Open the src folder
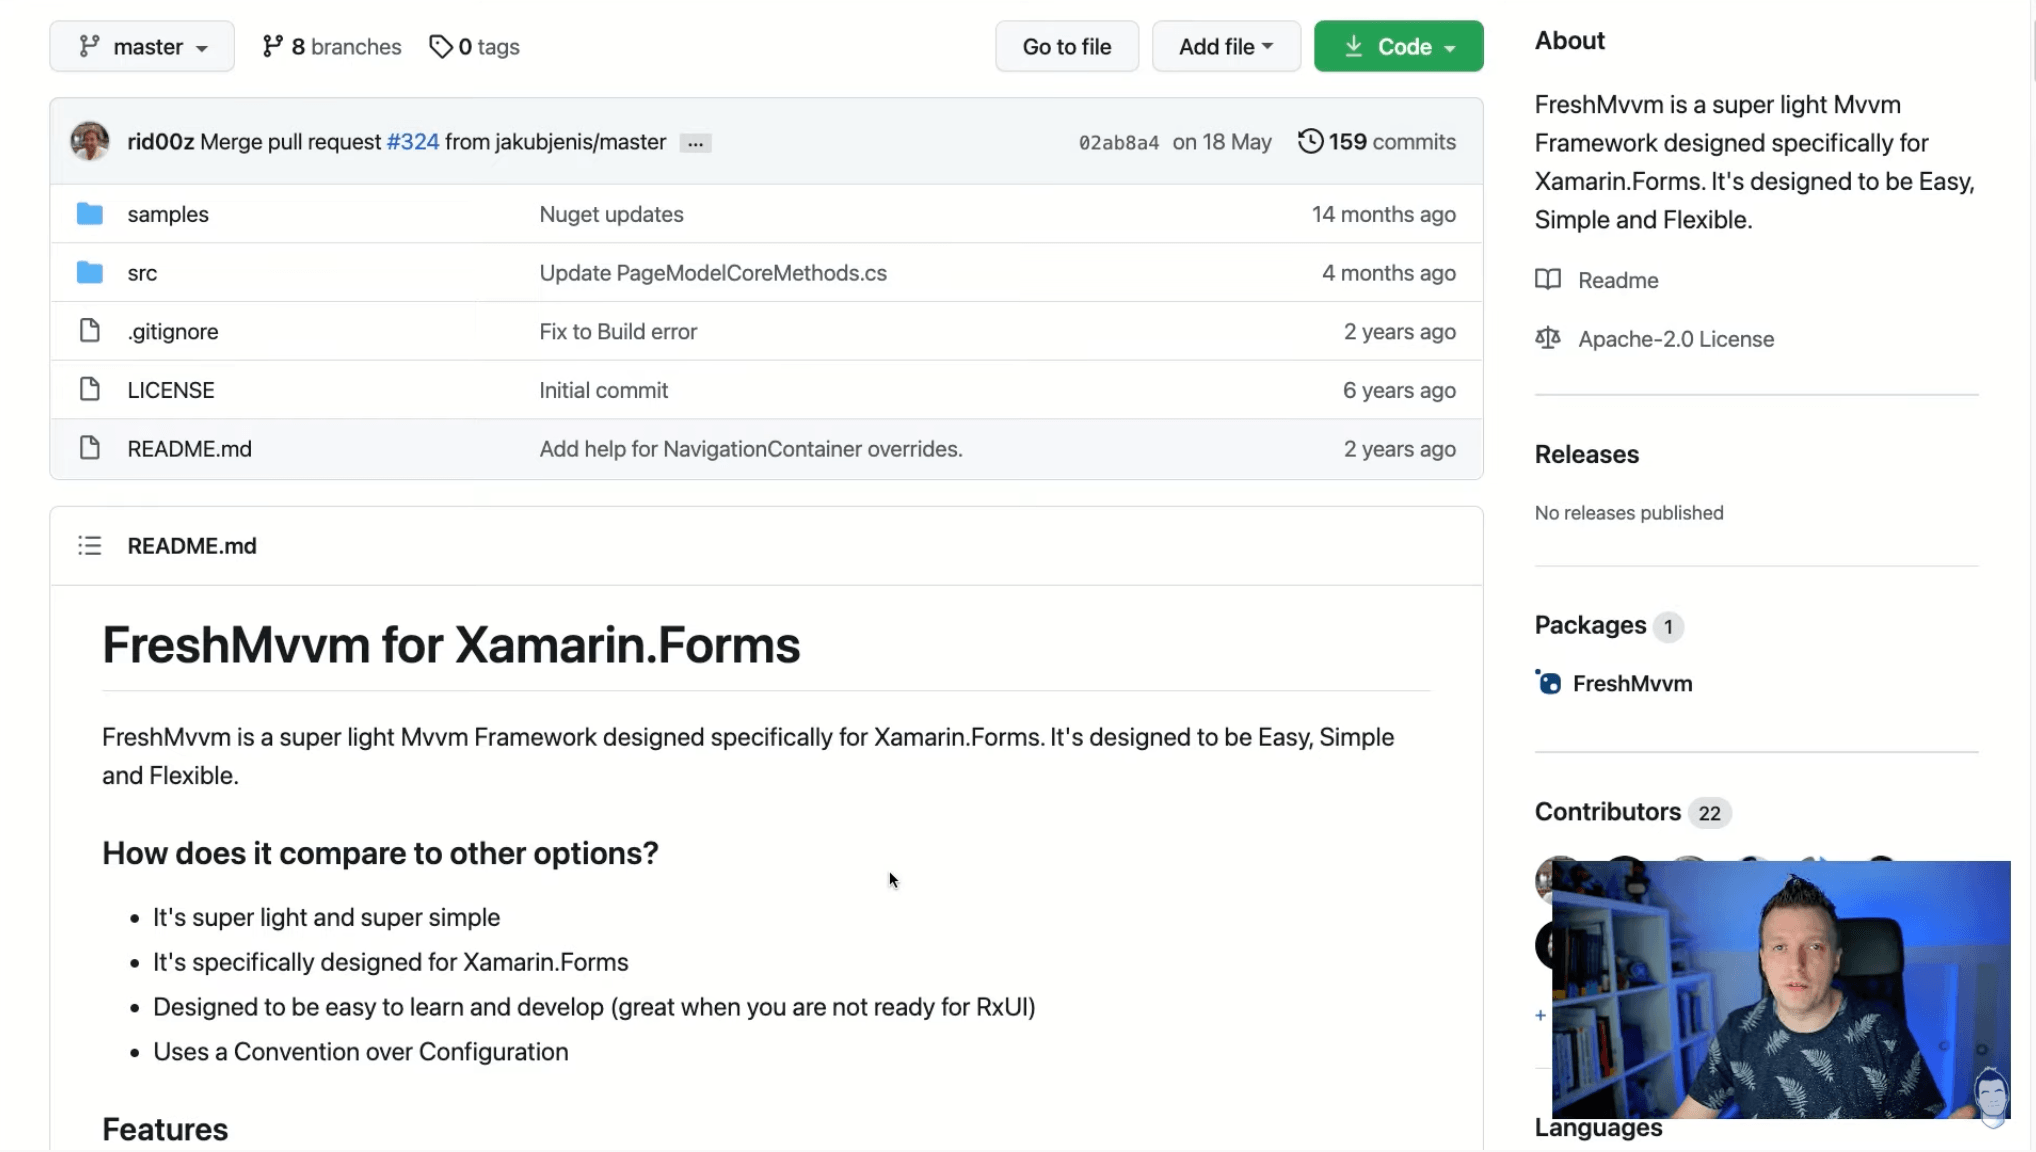 click(142, 273)
